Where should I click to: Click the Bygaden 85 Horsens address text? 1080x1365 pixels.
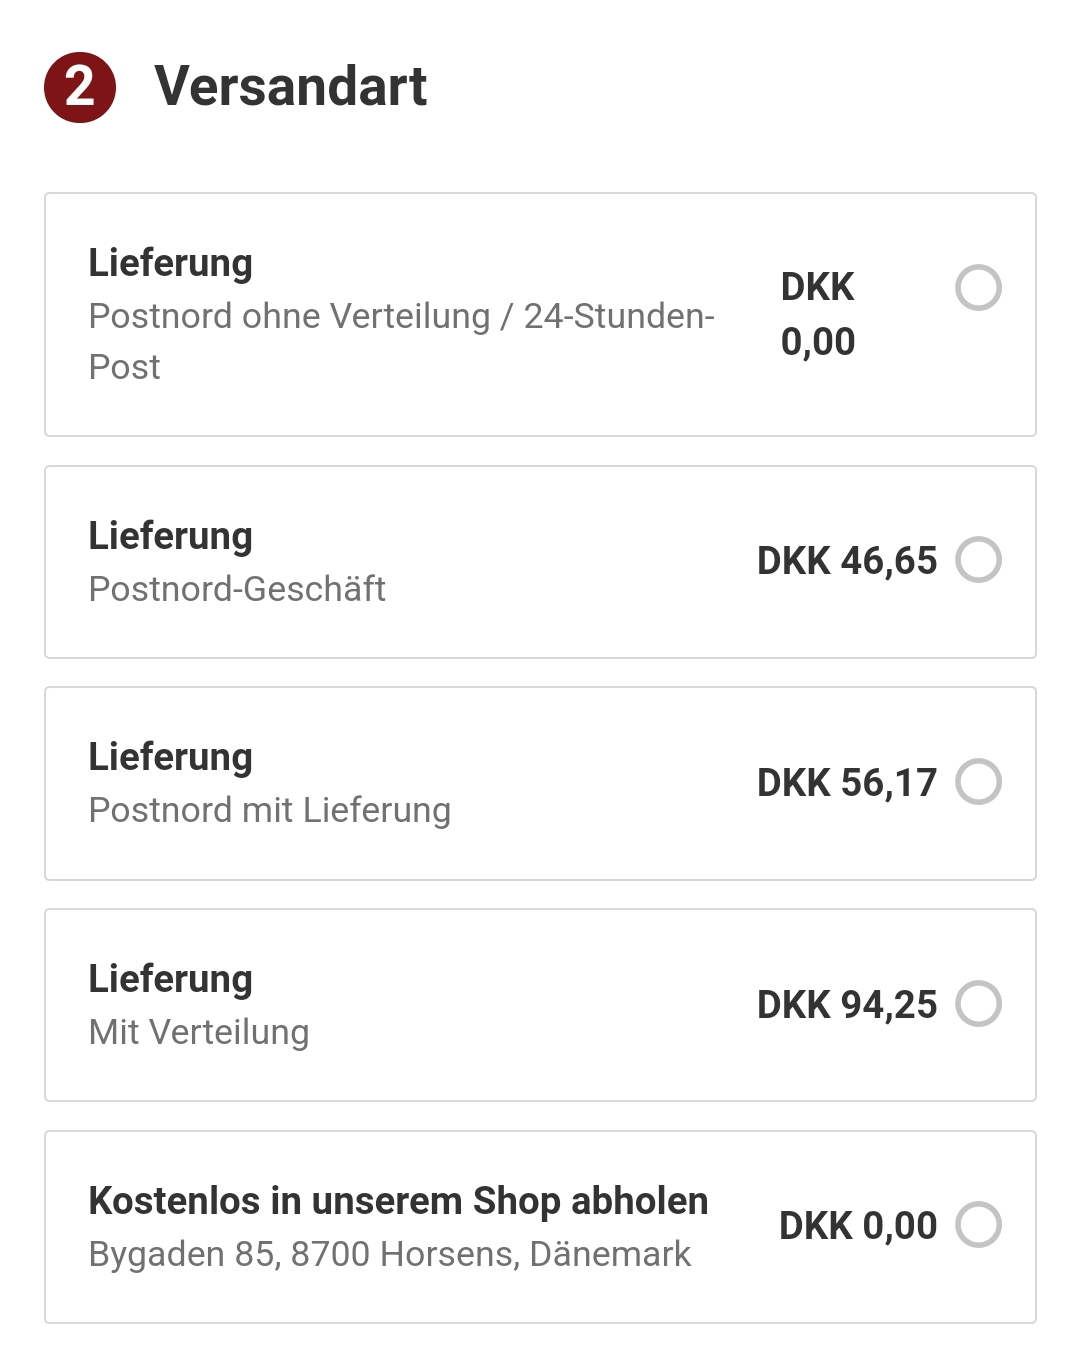pos(390,1254)
